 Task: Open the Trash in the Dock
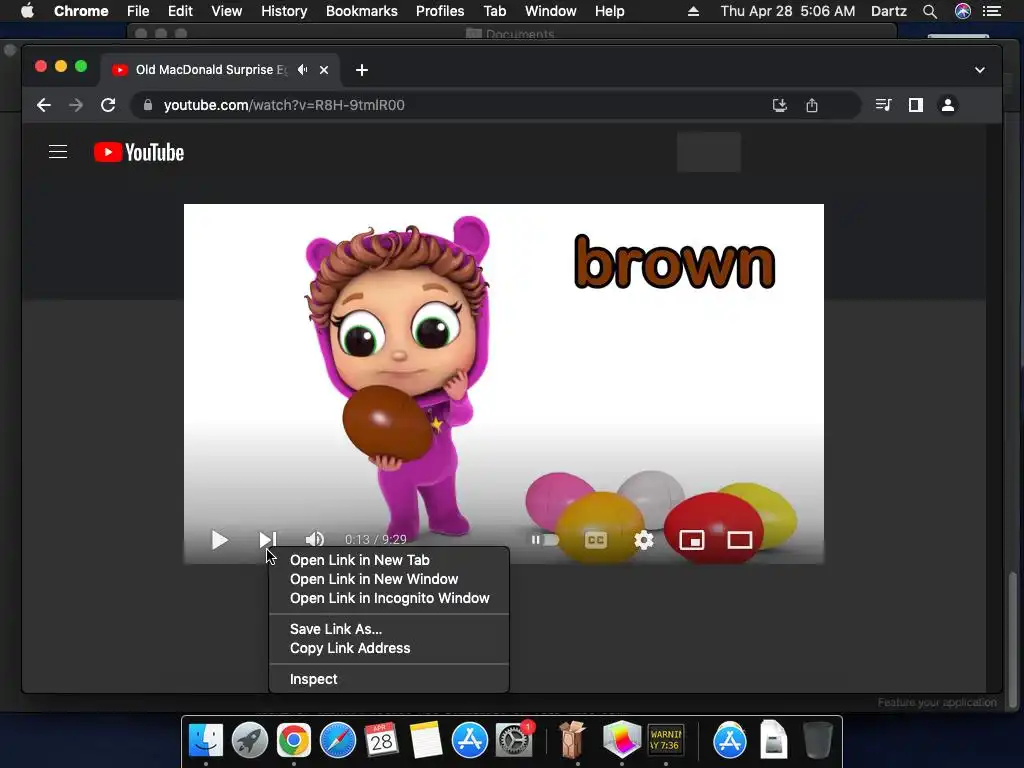coord(817,741)
